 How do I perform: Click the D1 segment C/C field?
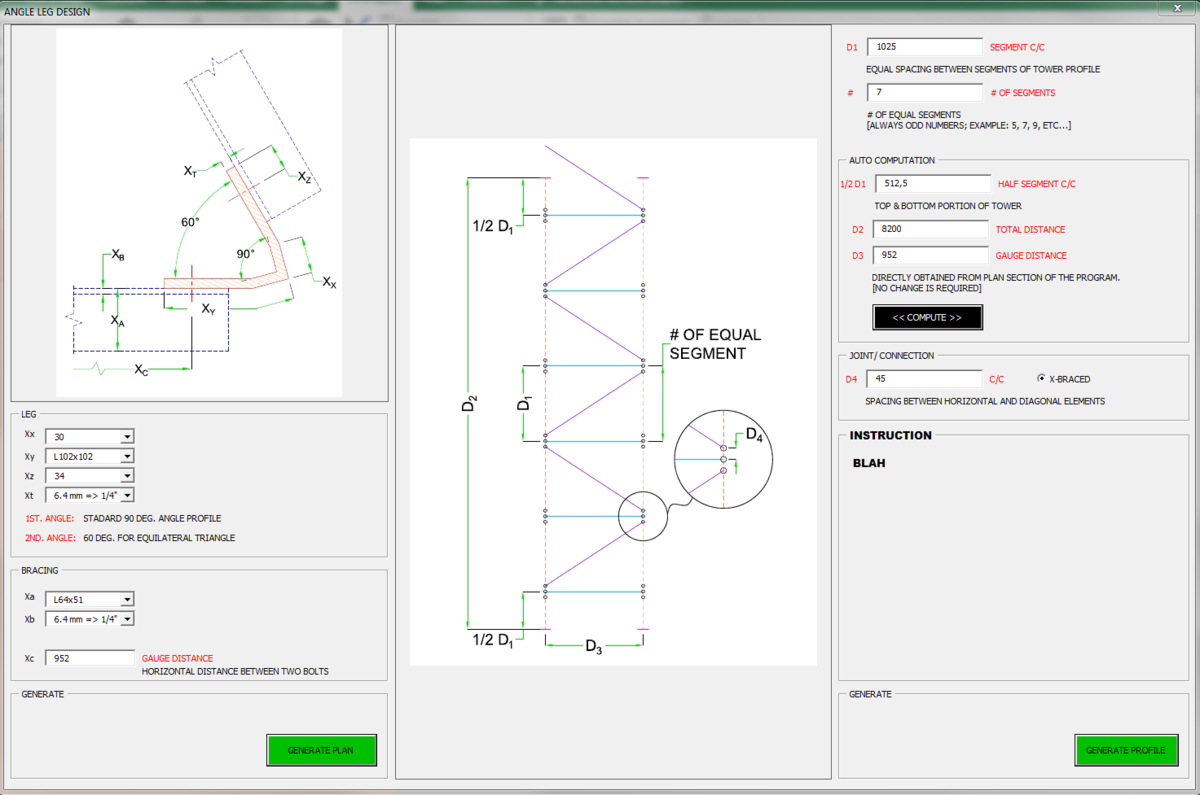[x=925, y=47]
